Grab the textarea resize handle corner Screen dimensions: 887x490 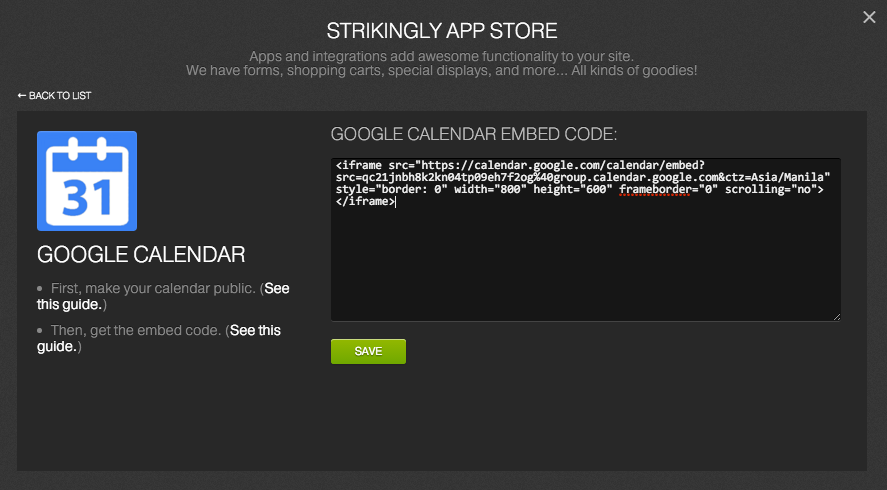pos(837,317)
